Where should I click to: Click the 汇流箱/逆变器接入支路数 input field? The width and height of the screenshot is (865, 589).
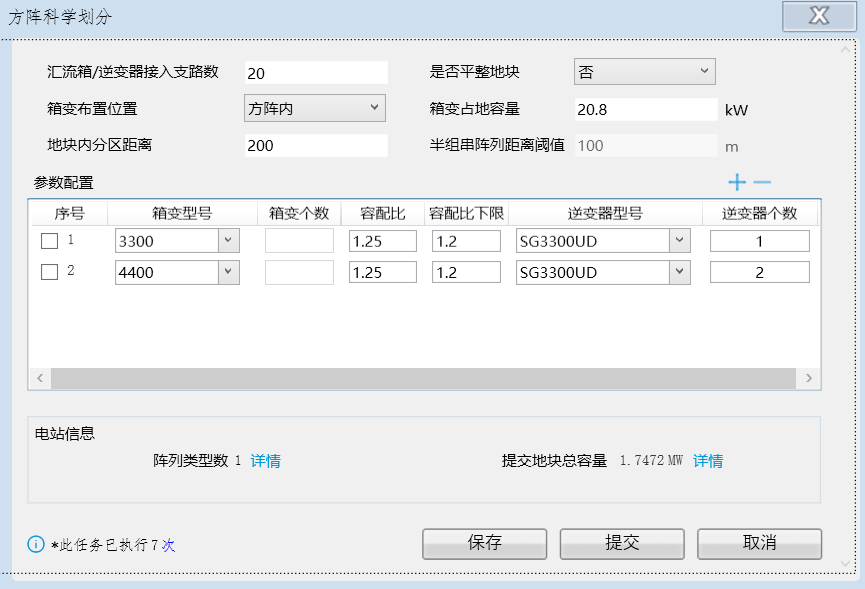(x=315, y=73)
